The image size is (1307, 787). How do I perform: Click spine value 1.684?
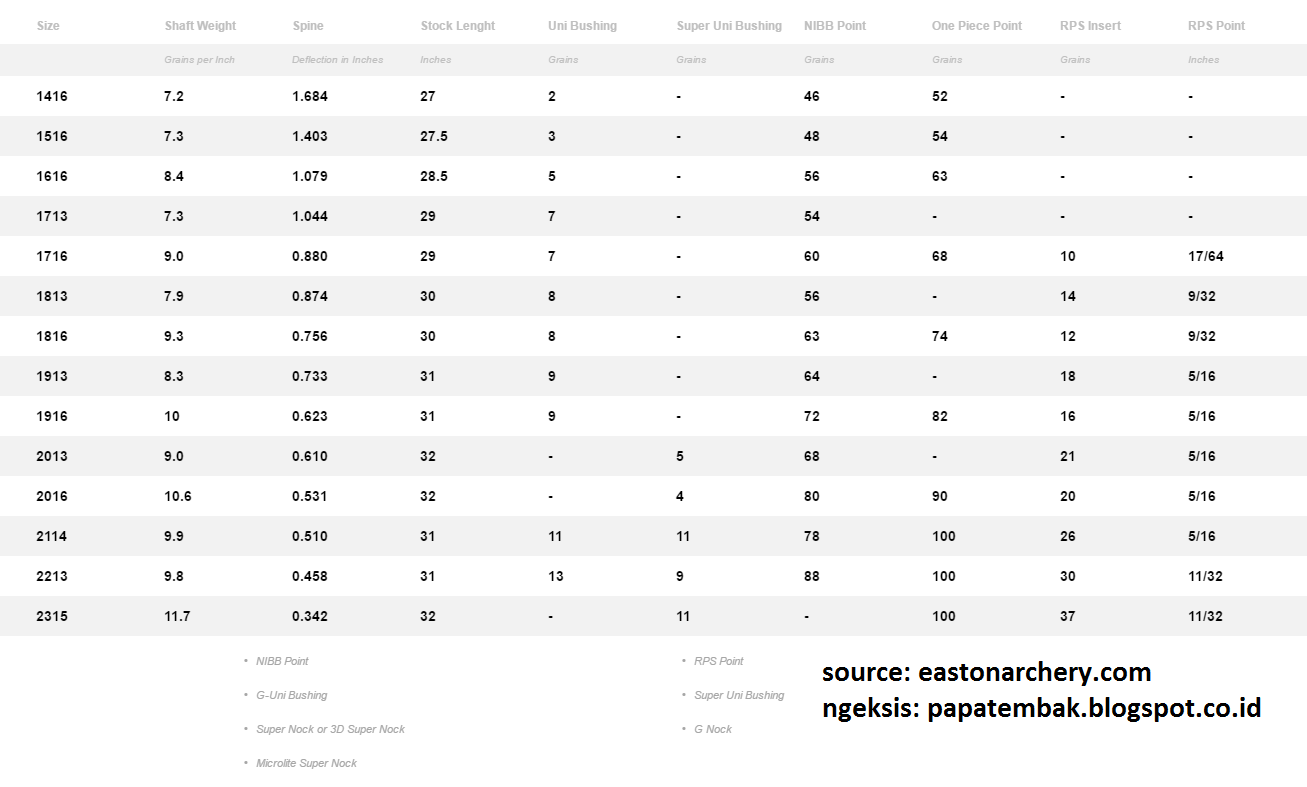tap(310, 97)
